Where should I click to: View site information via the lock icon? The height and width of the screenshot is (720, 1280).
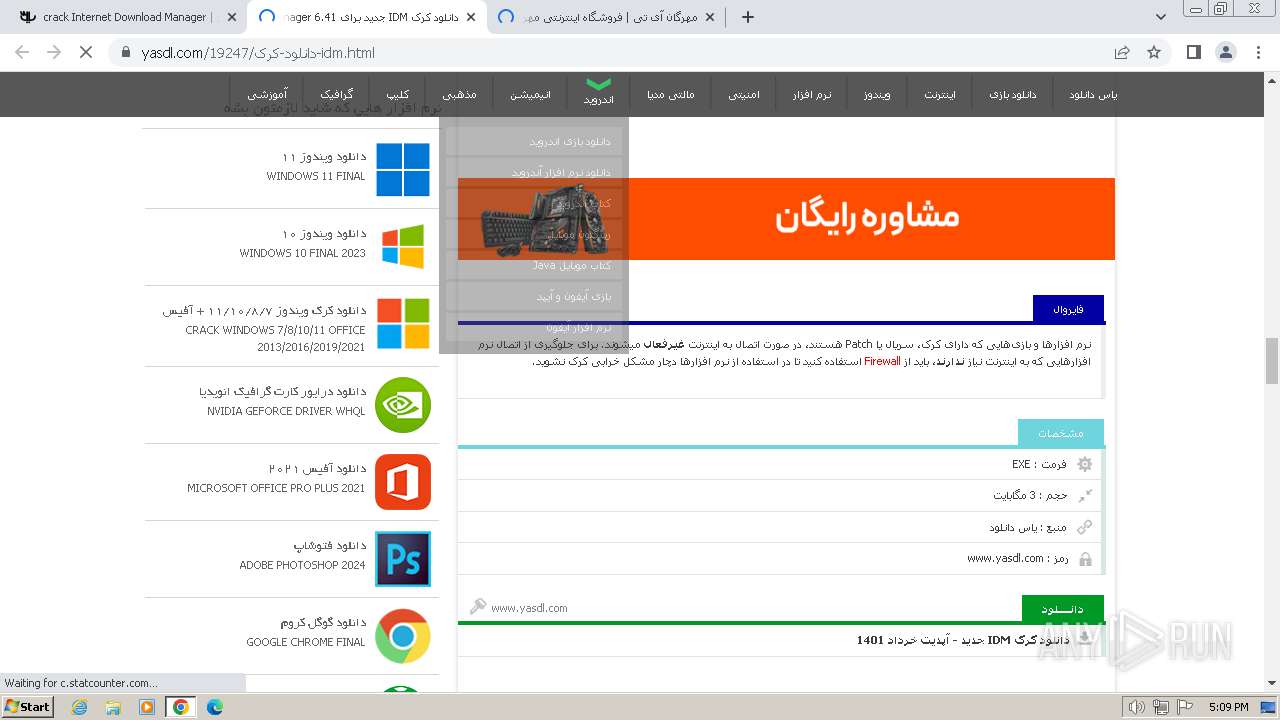(x=125, y=52)
